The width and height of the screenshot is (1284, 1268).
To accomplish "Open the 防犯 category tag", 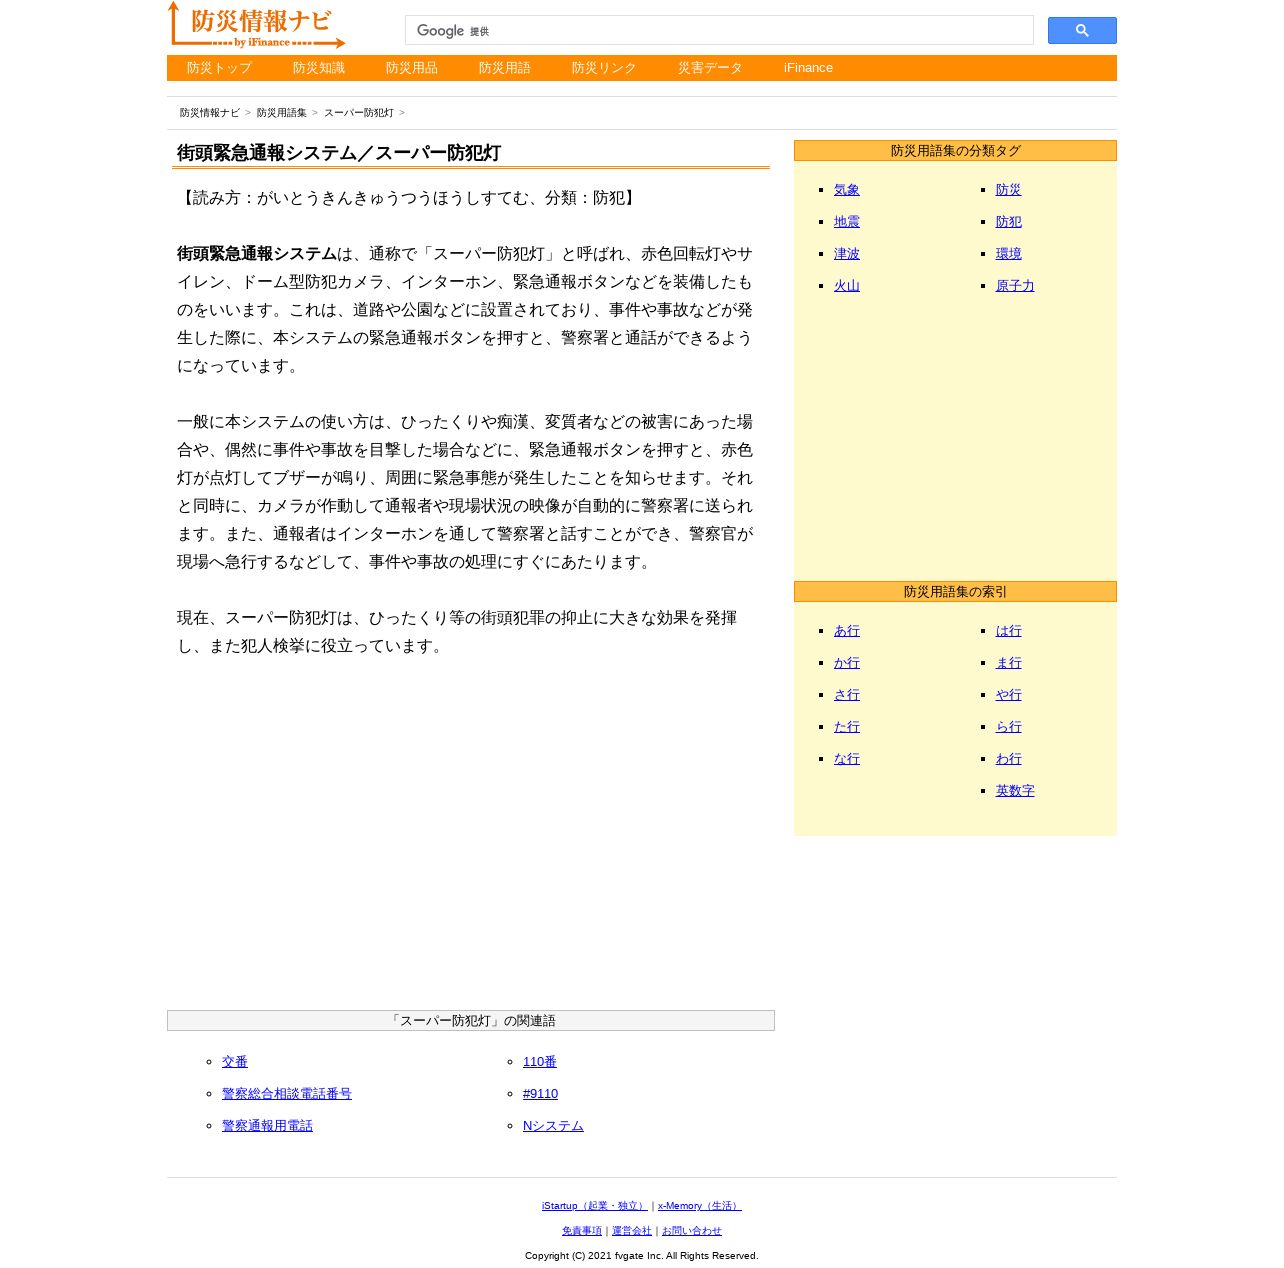I will 1009,222.
